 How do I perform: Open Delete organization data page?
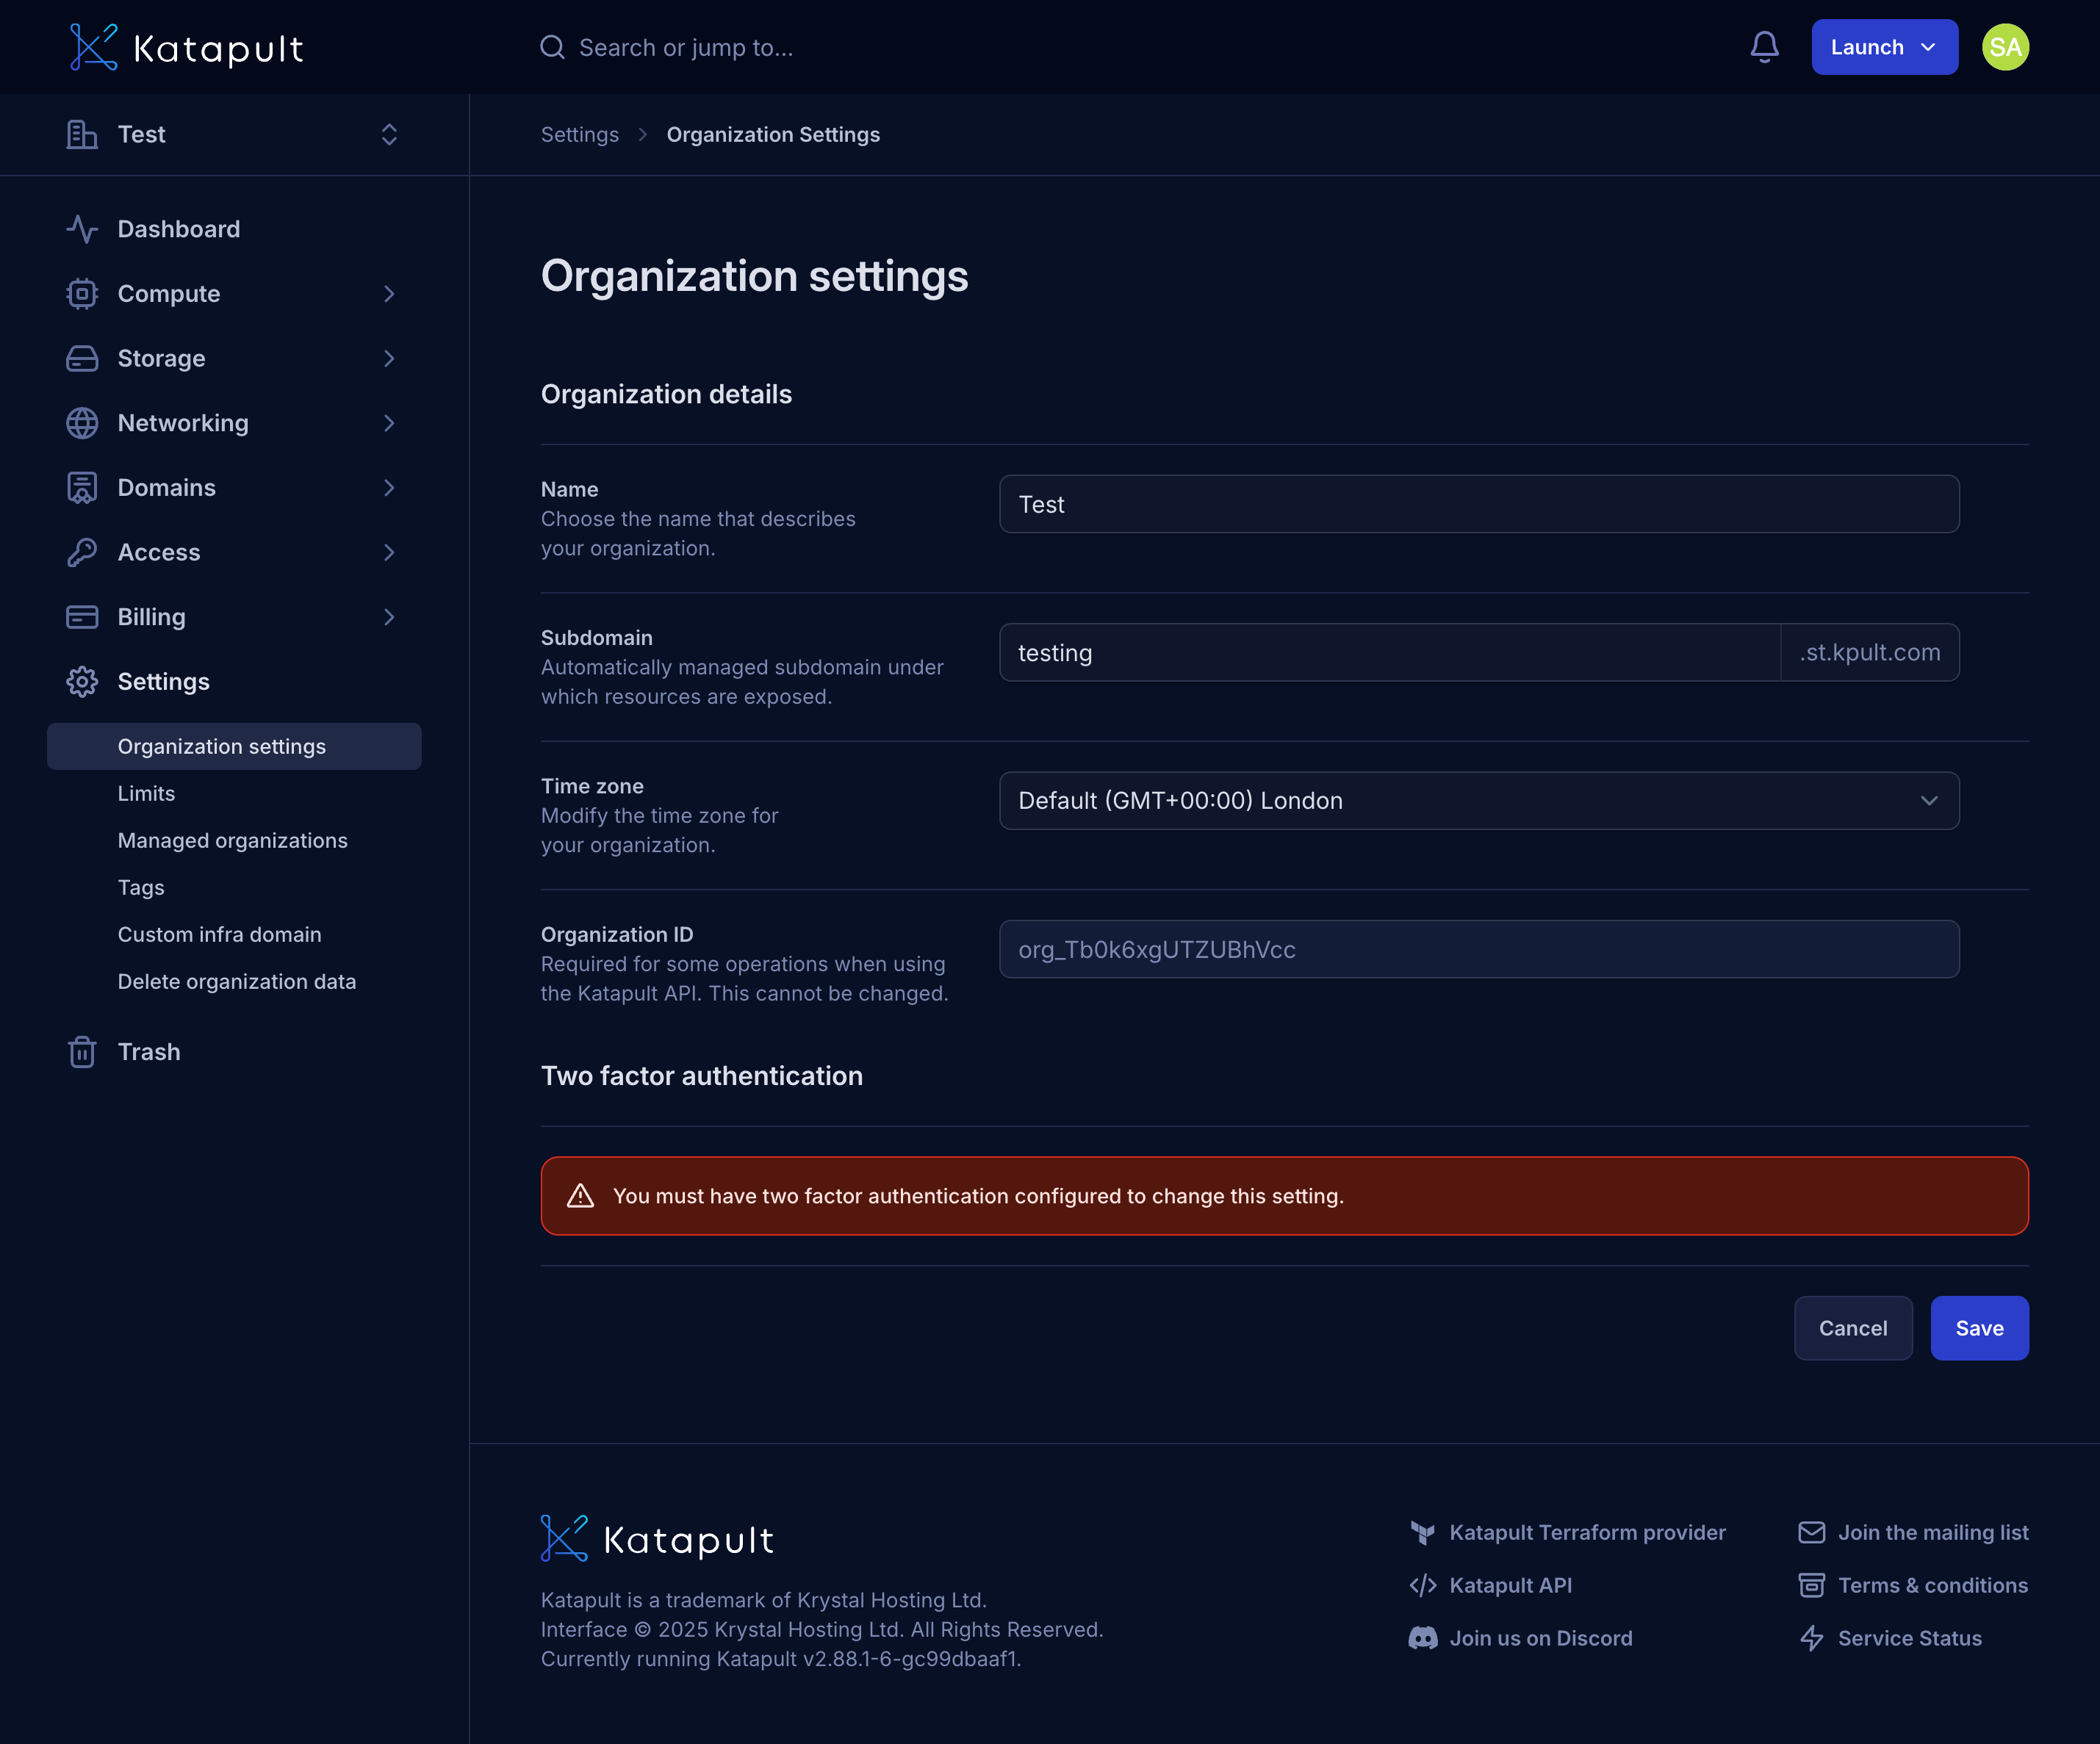236,981
